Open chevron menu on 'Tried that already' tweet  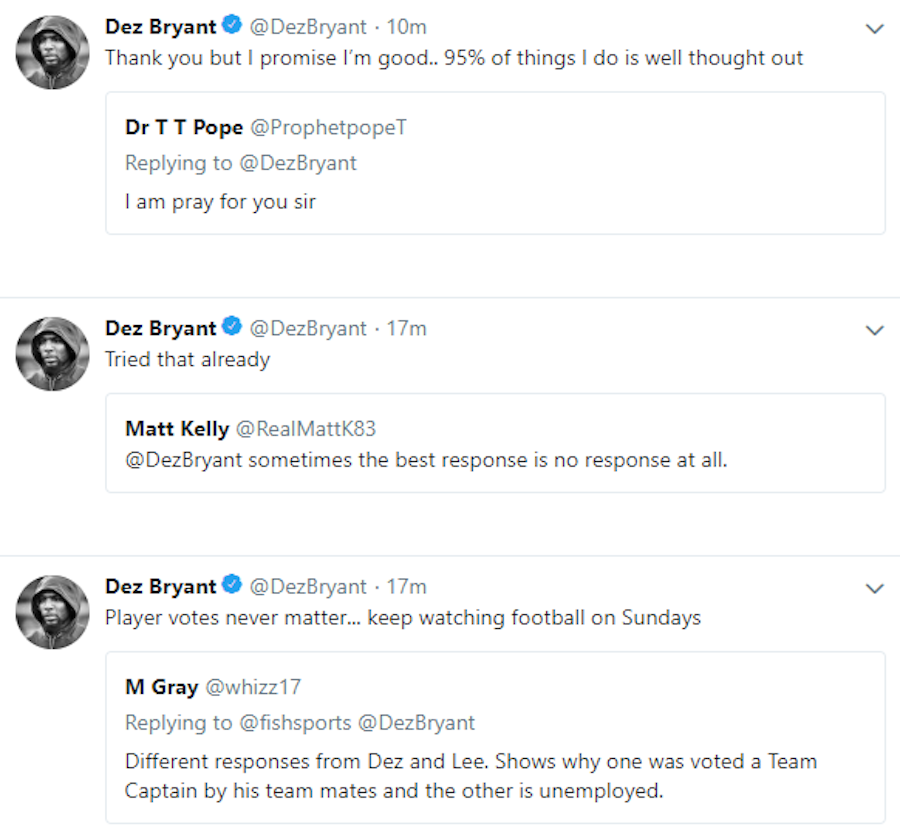(x=875, y=330)
